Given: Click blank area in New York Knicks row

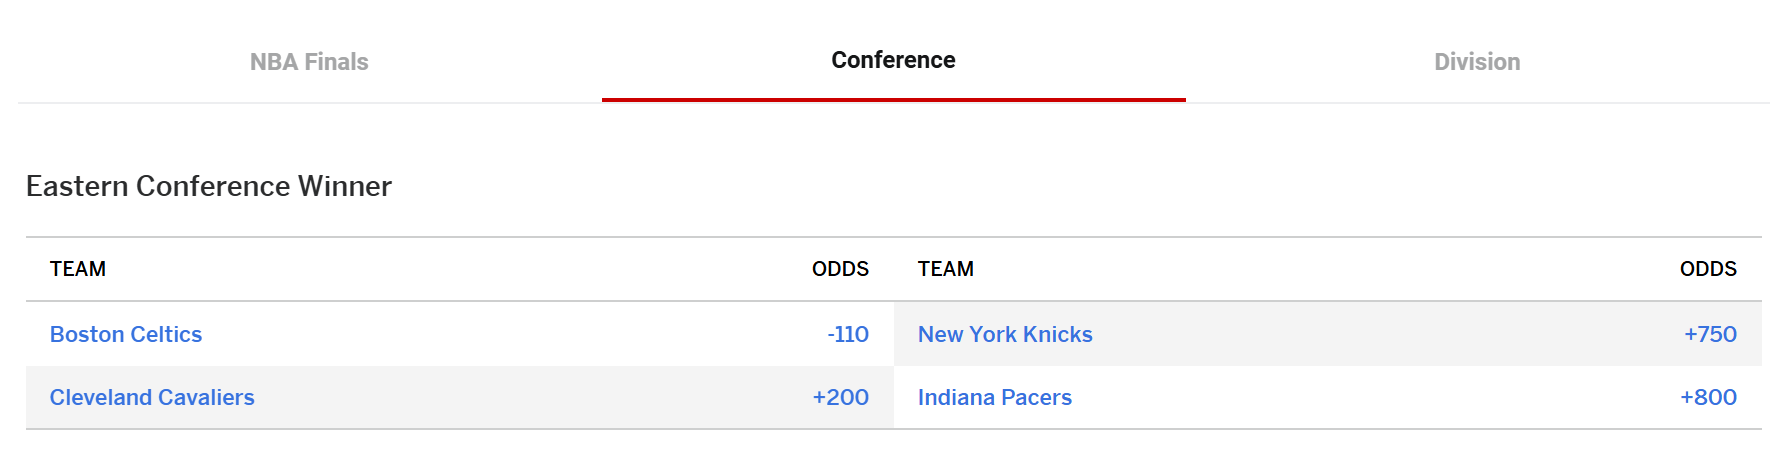Looking at the screenshot, I should tap(1385, 334).
